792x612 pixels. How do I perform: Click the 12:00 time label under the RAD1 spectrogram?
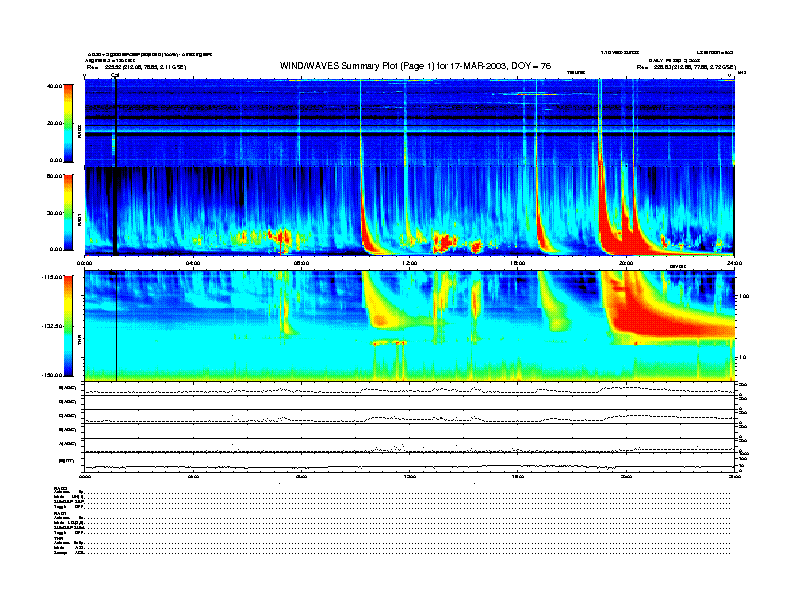click(409, 263)
